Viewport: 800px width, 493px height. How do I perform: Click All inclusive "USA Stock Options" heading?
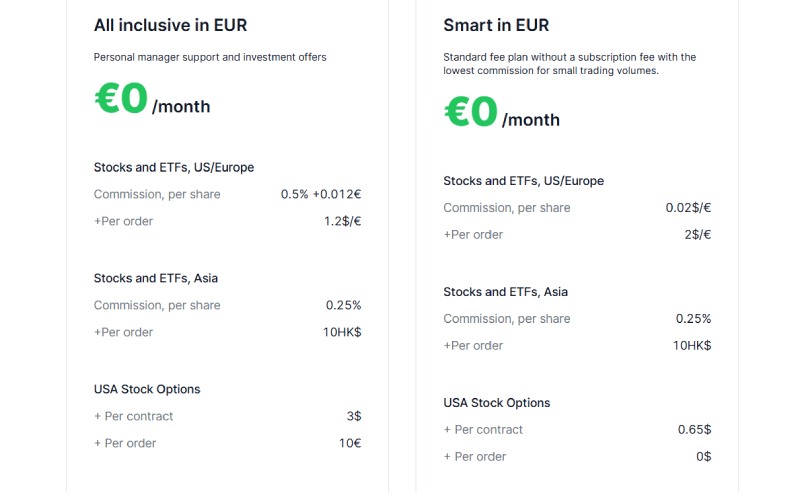point(147,389)
